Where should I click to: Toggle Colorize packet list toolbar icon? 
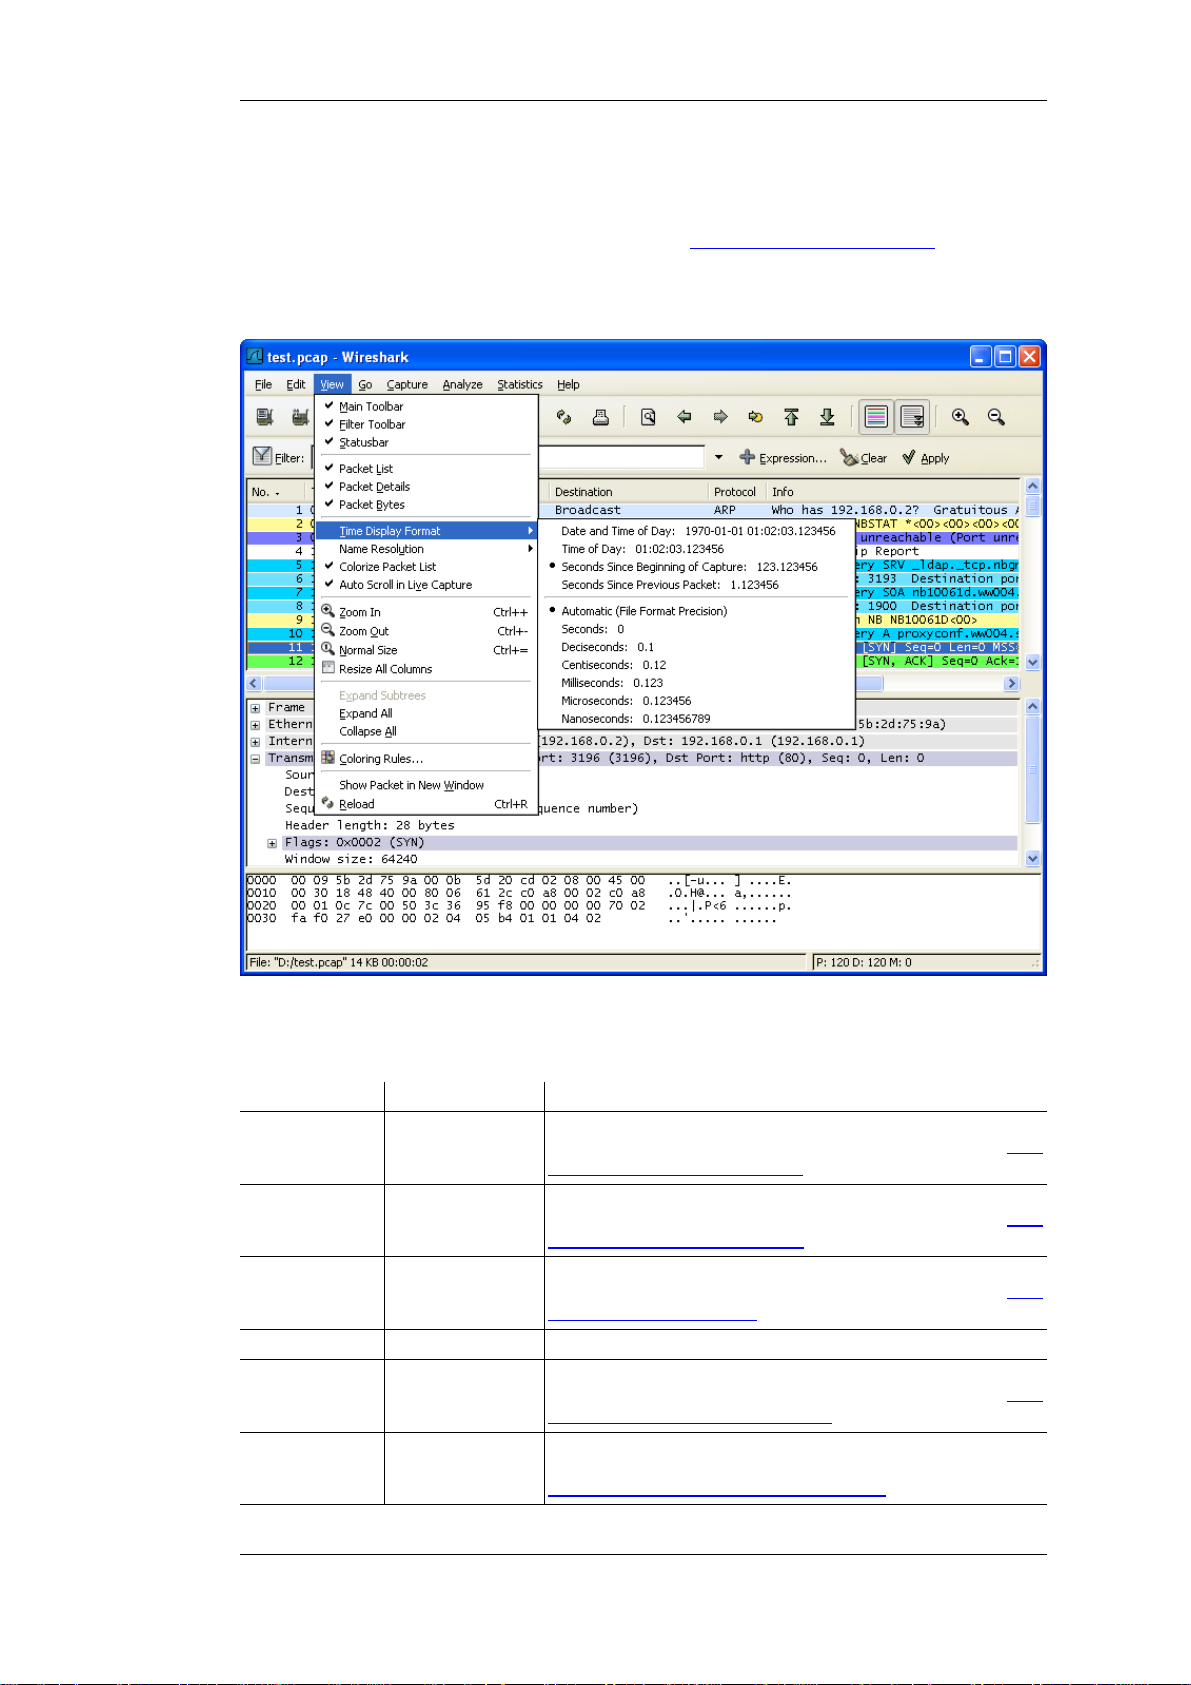click(x=876, y=417)
